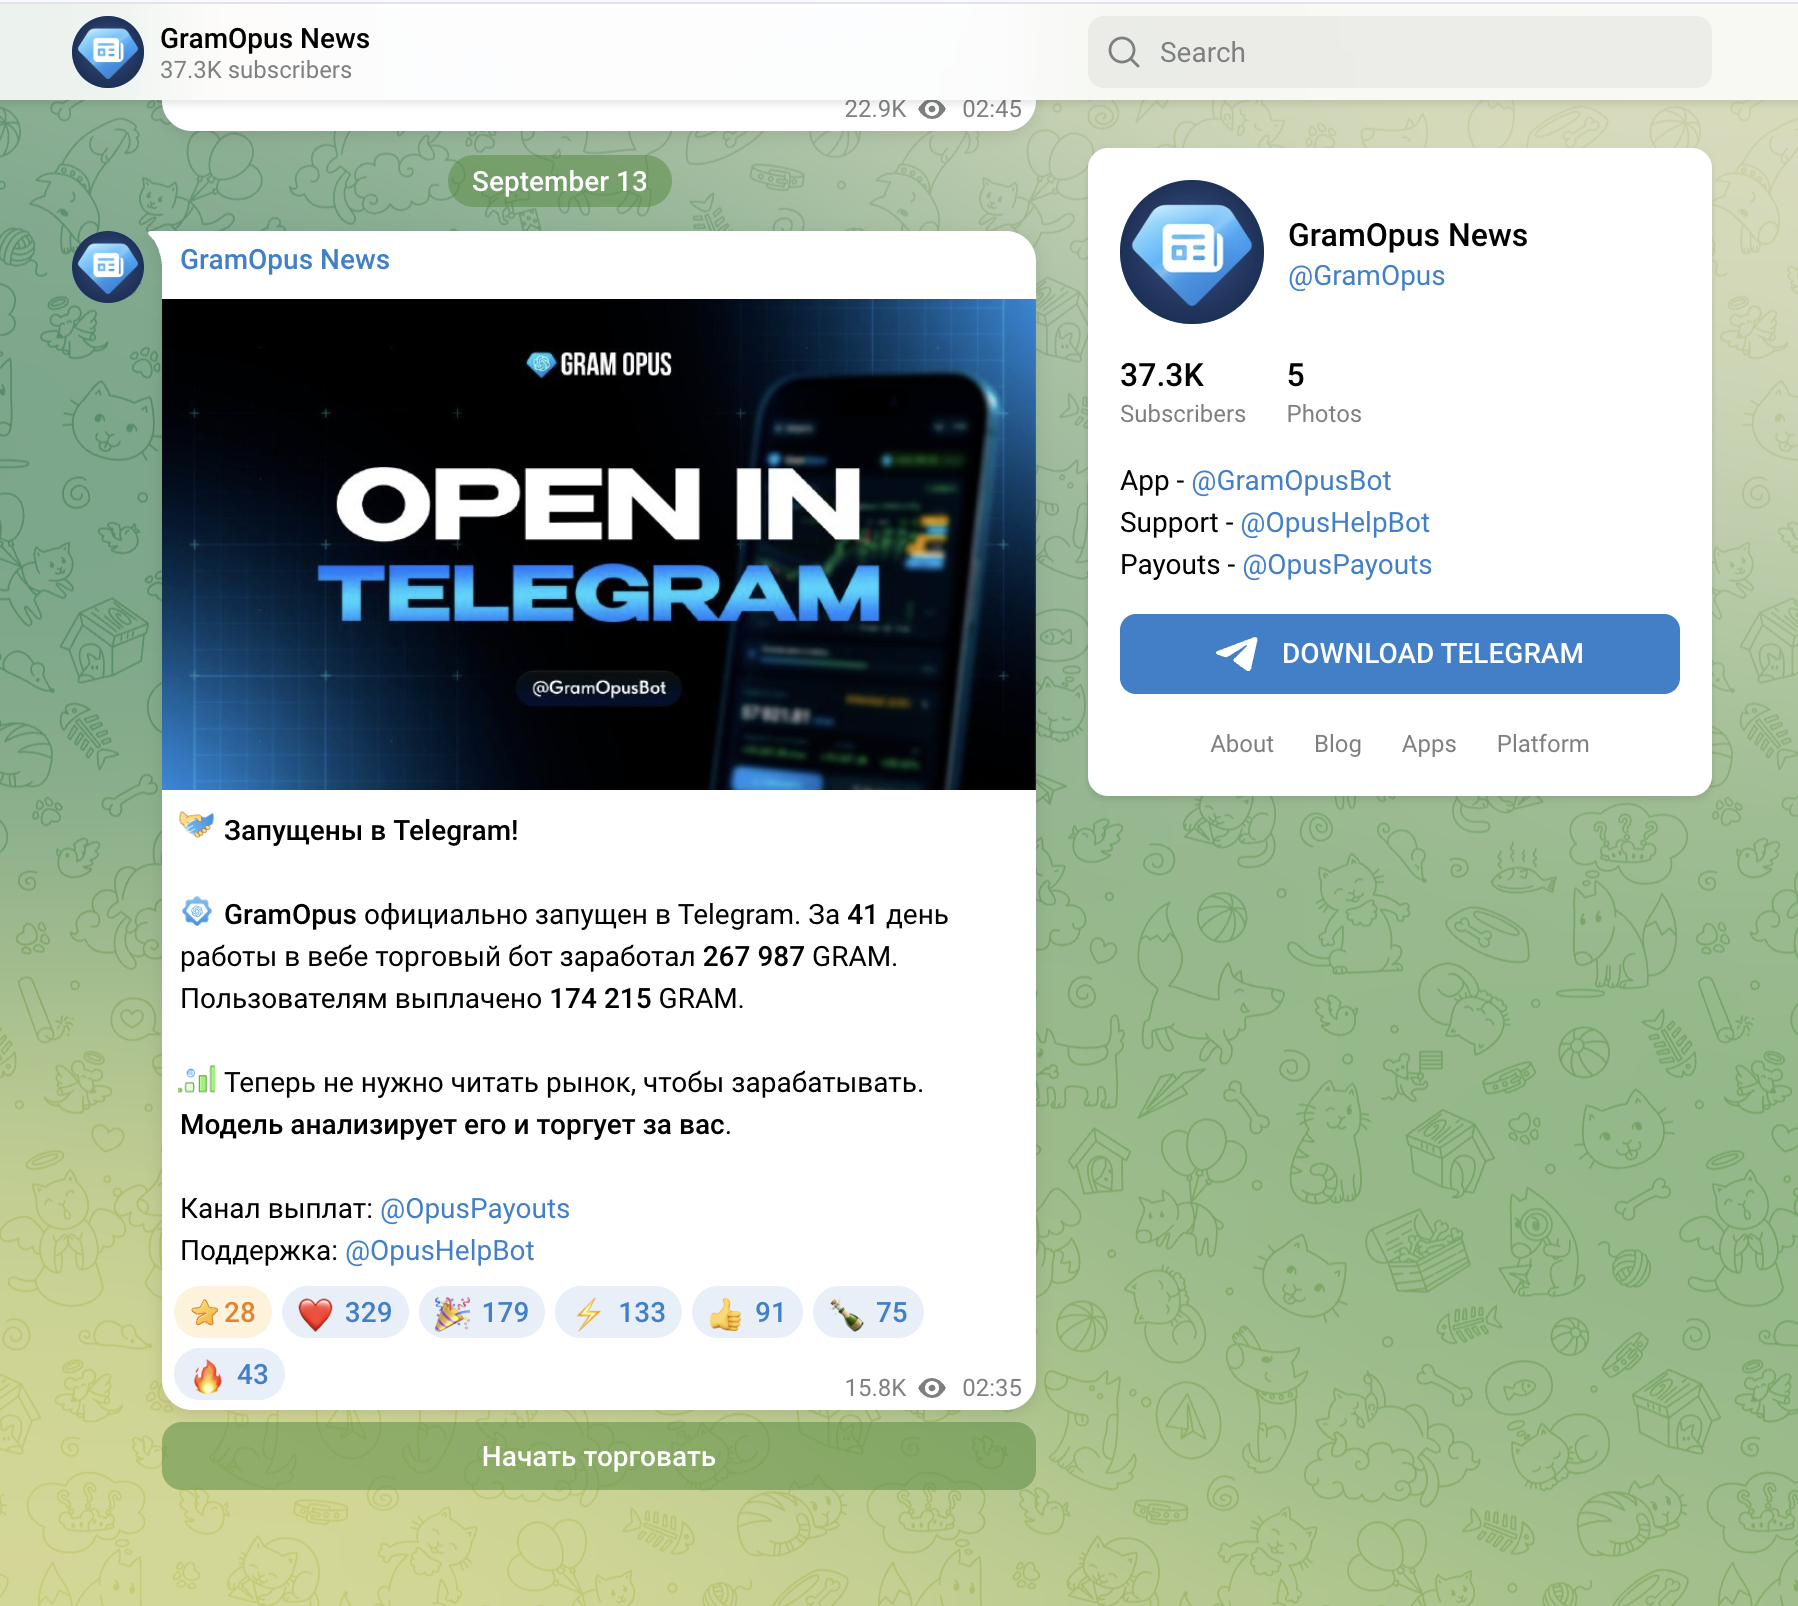
Task: Click the handshake emoji before Запущены в Telegram
Action: pos(197,826)
